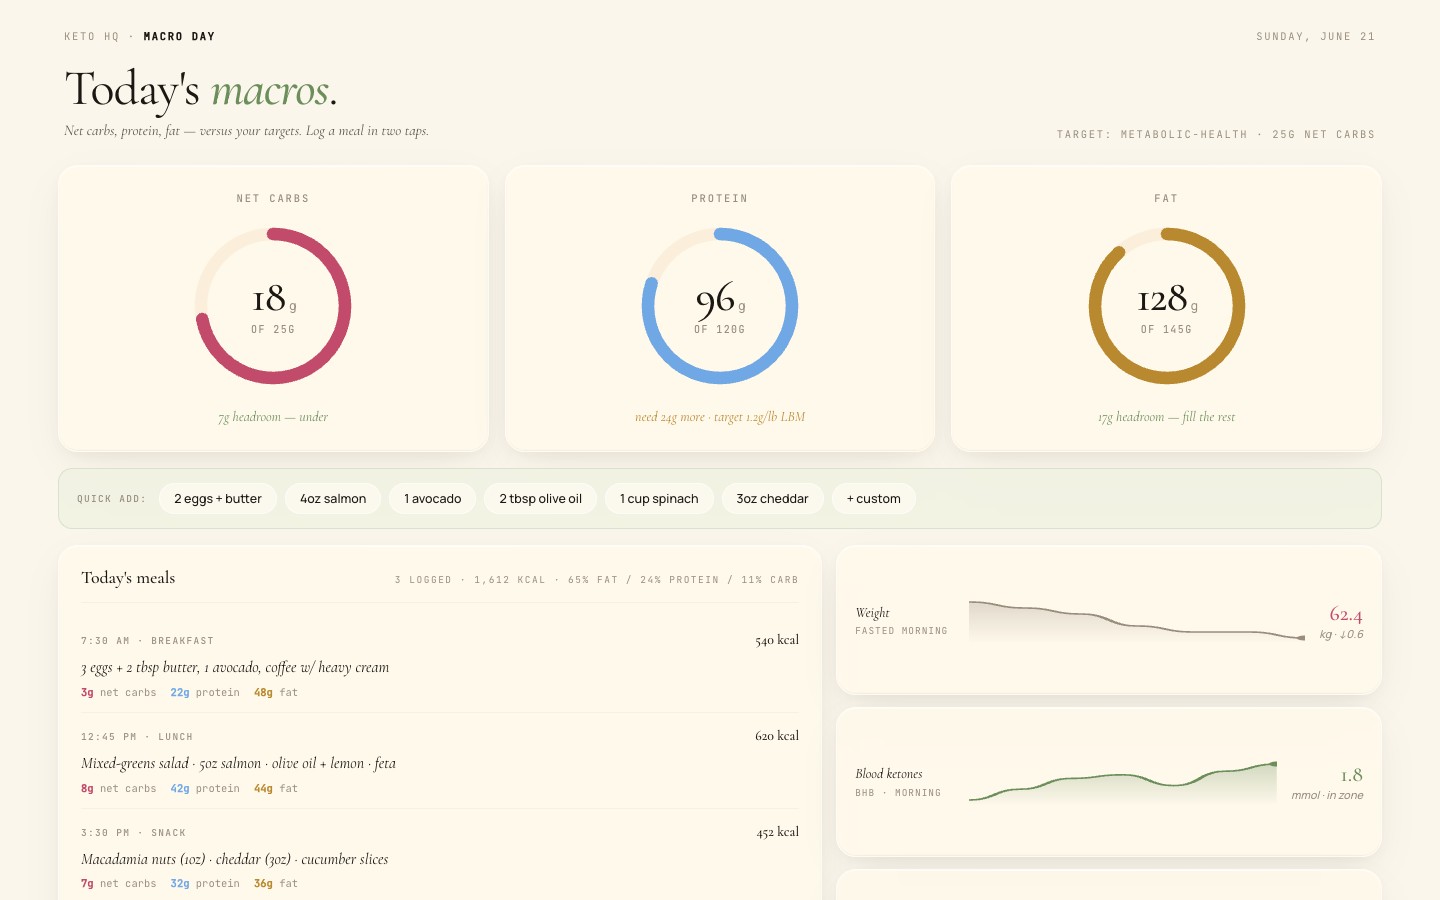Click the '62.4' weight reading
The height and width of the screenshot is (900, 1440).
pyautogui.click(x=1346, y=614)
